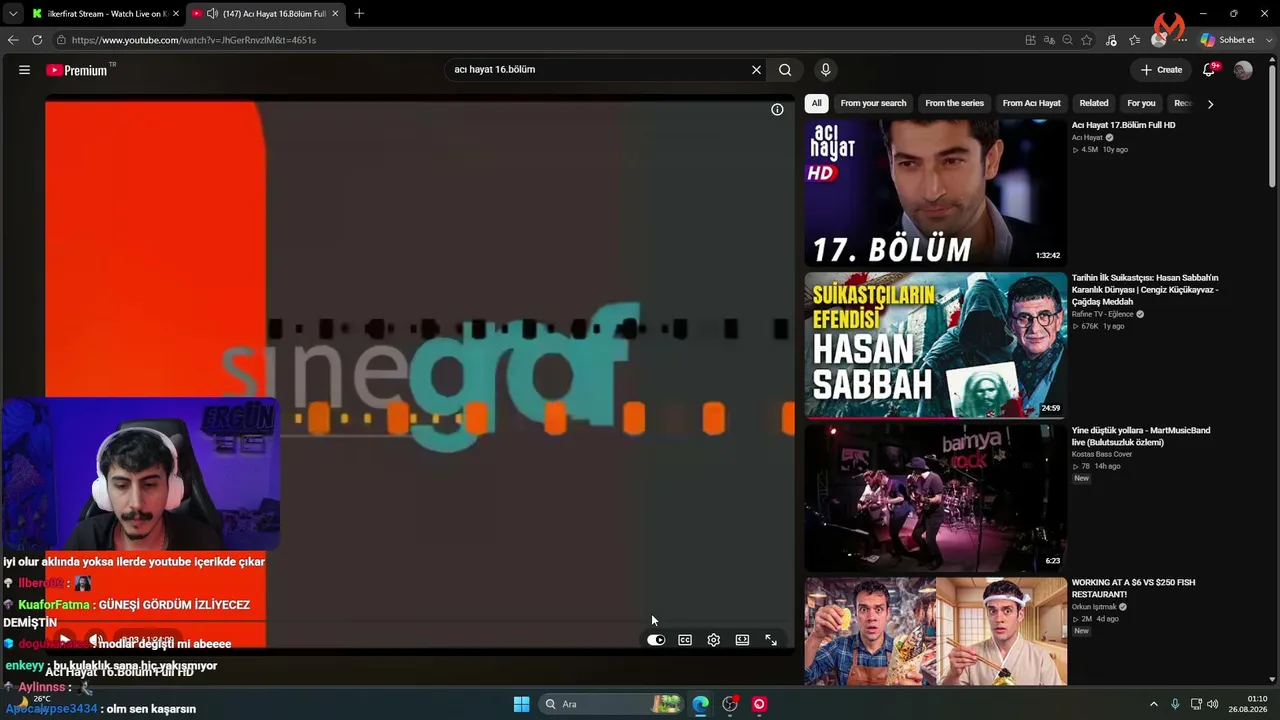Open the Hasan Sabbah video thumbnail

pyautogui.click(x=935, y=345)
